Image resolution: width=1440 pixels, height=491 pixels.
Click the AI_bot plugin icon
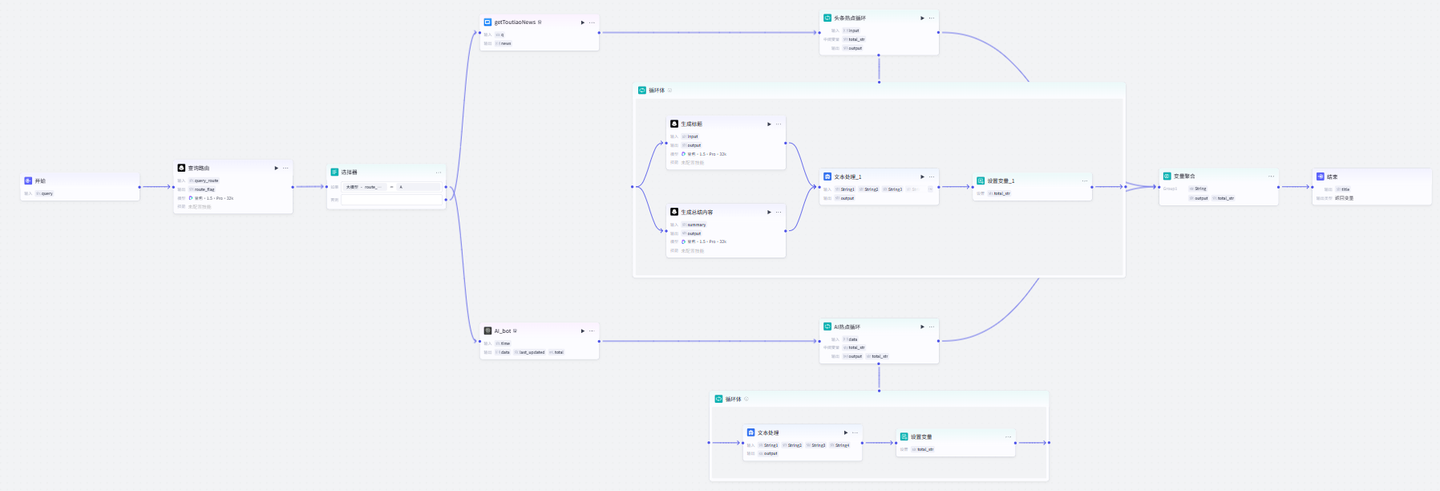[488, 331]
